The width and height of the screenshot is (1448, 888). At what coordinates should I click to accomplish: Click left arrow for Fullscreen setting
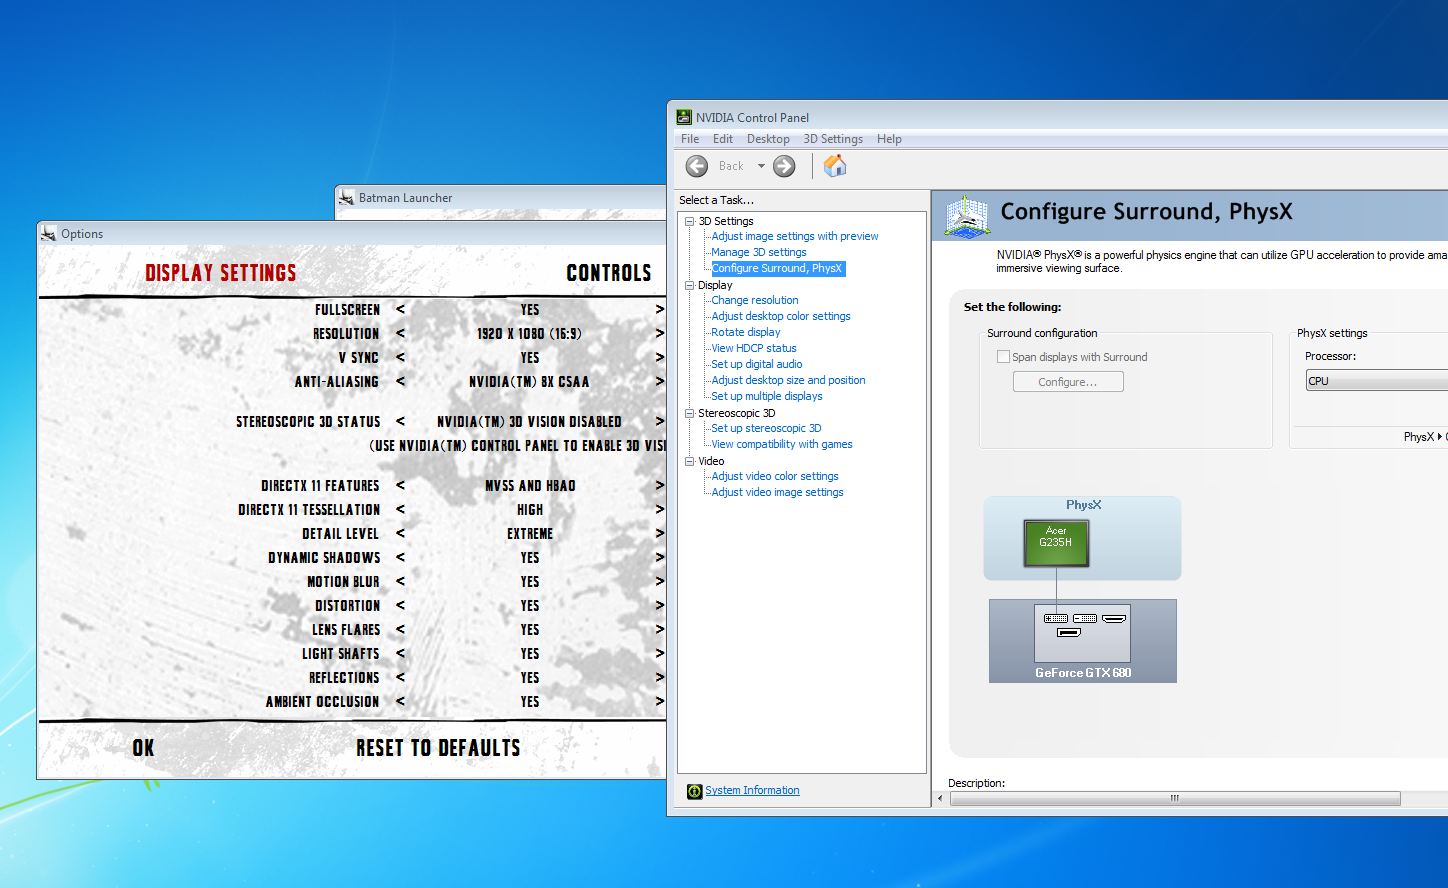tap(400, 310)
